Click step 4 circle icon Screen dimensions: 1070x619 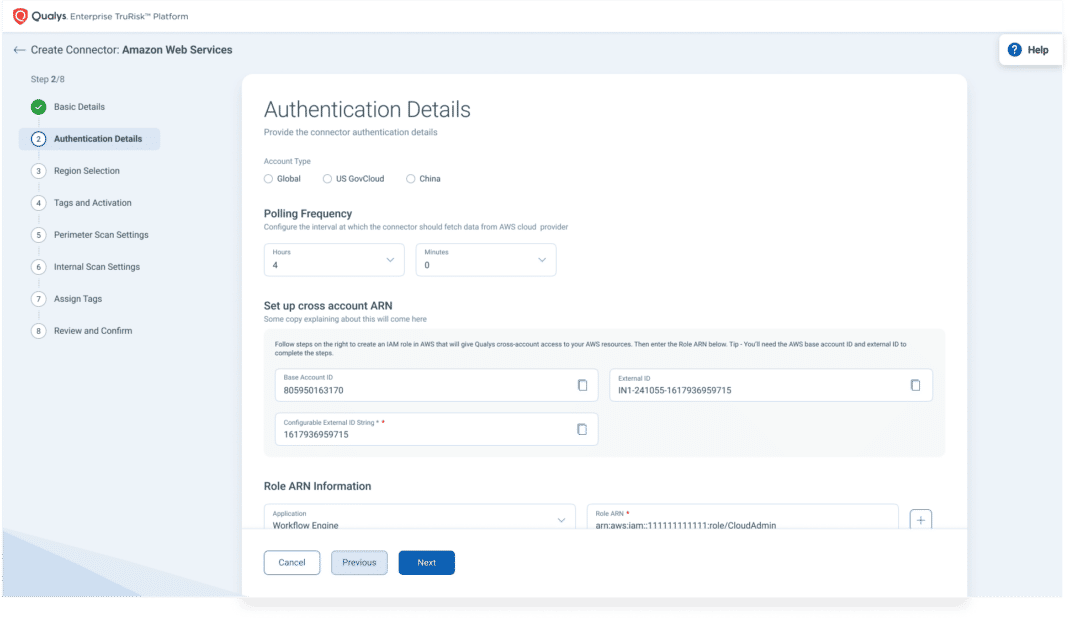[38, 203]
